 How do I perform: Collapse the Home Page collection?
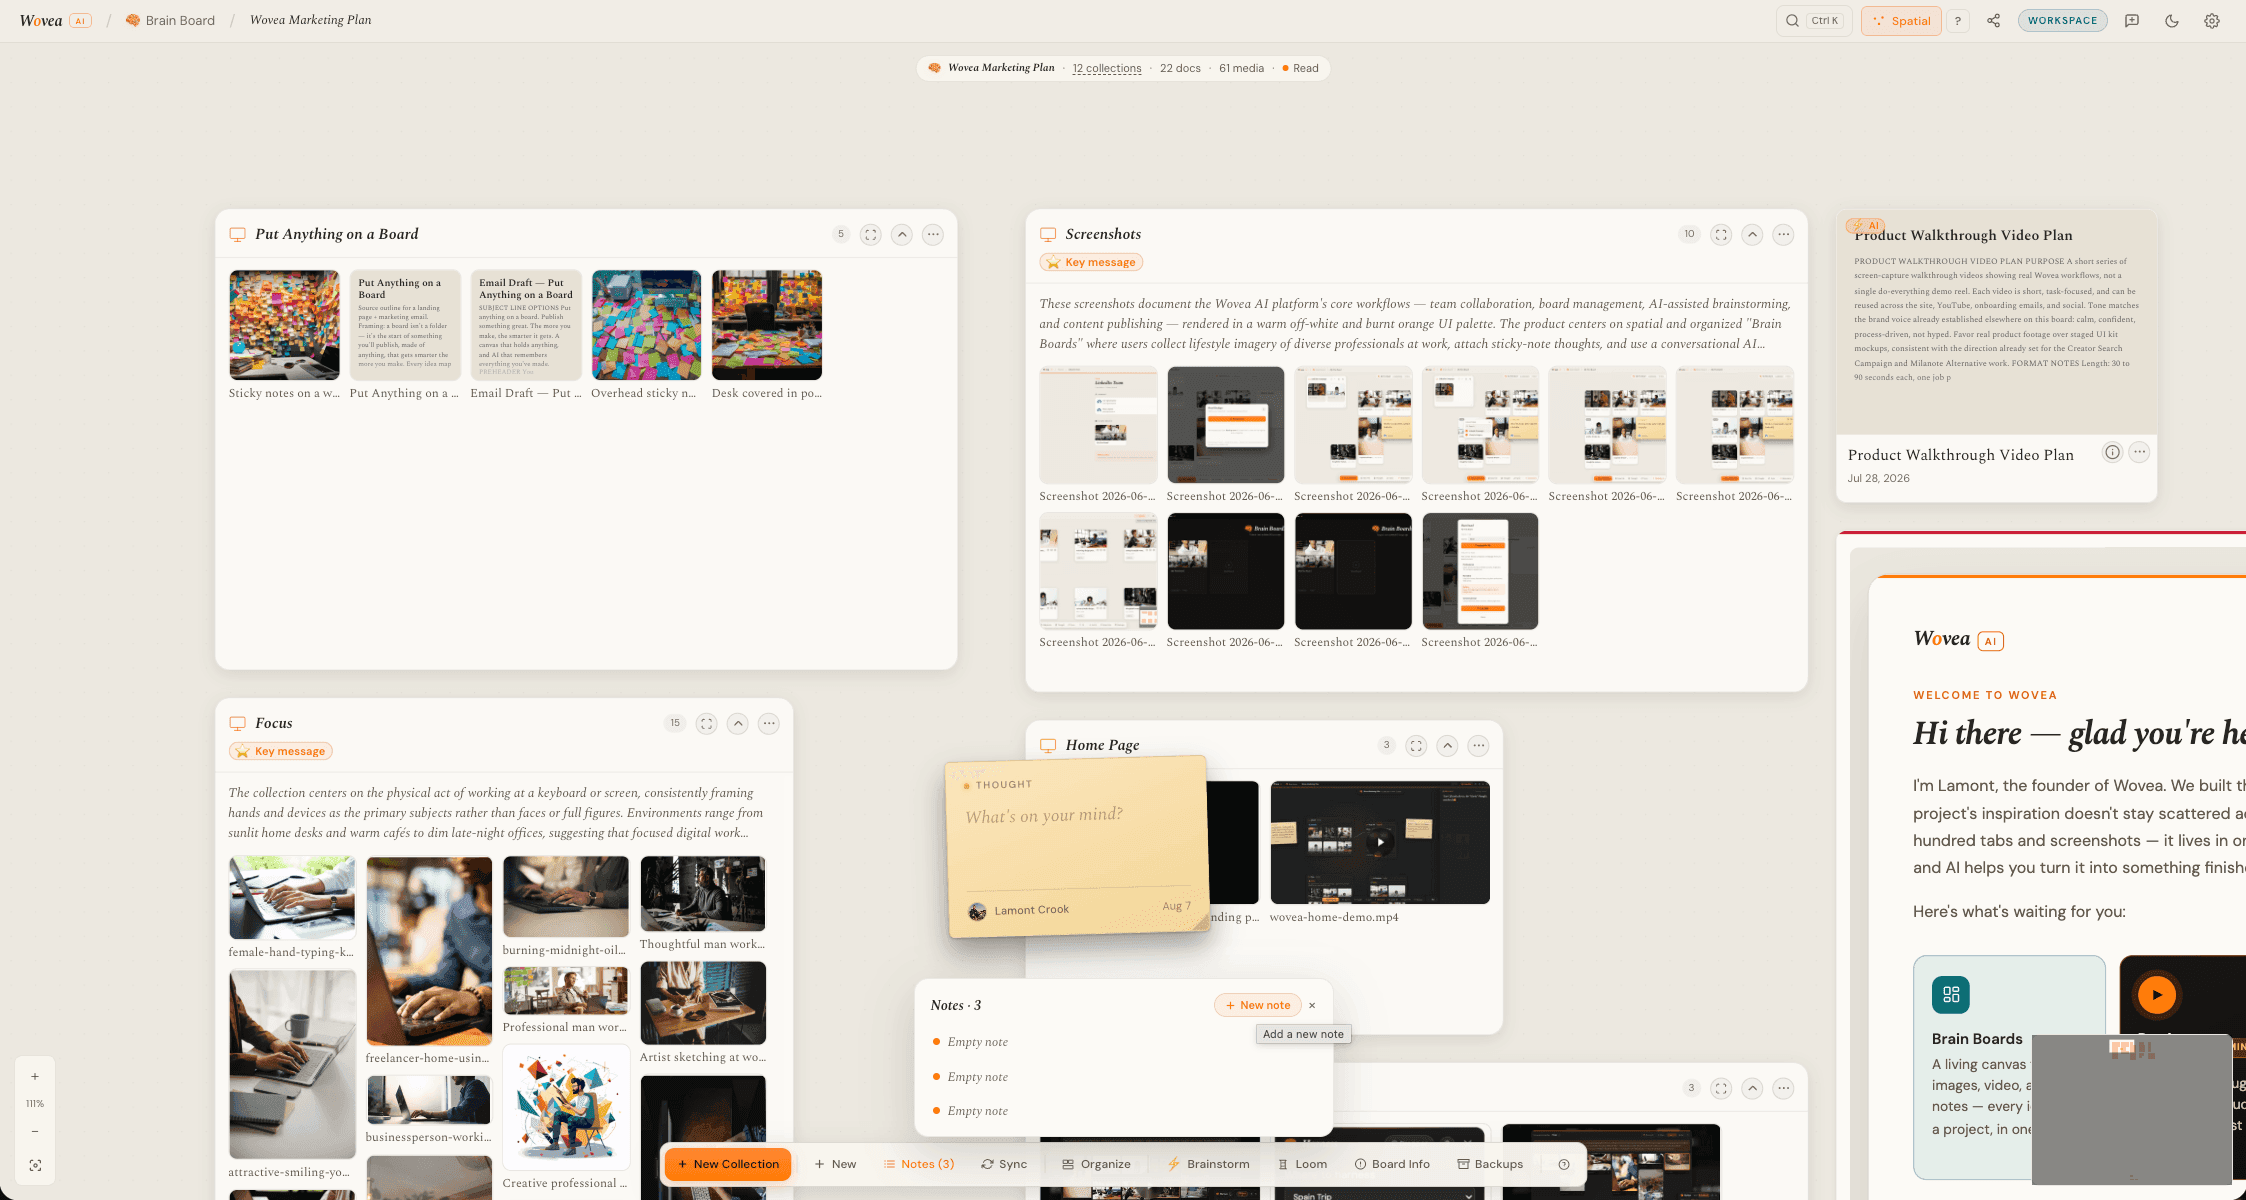coord(1447,745)
